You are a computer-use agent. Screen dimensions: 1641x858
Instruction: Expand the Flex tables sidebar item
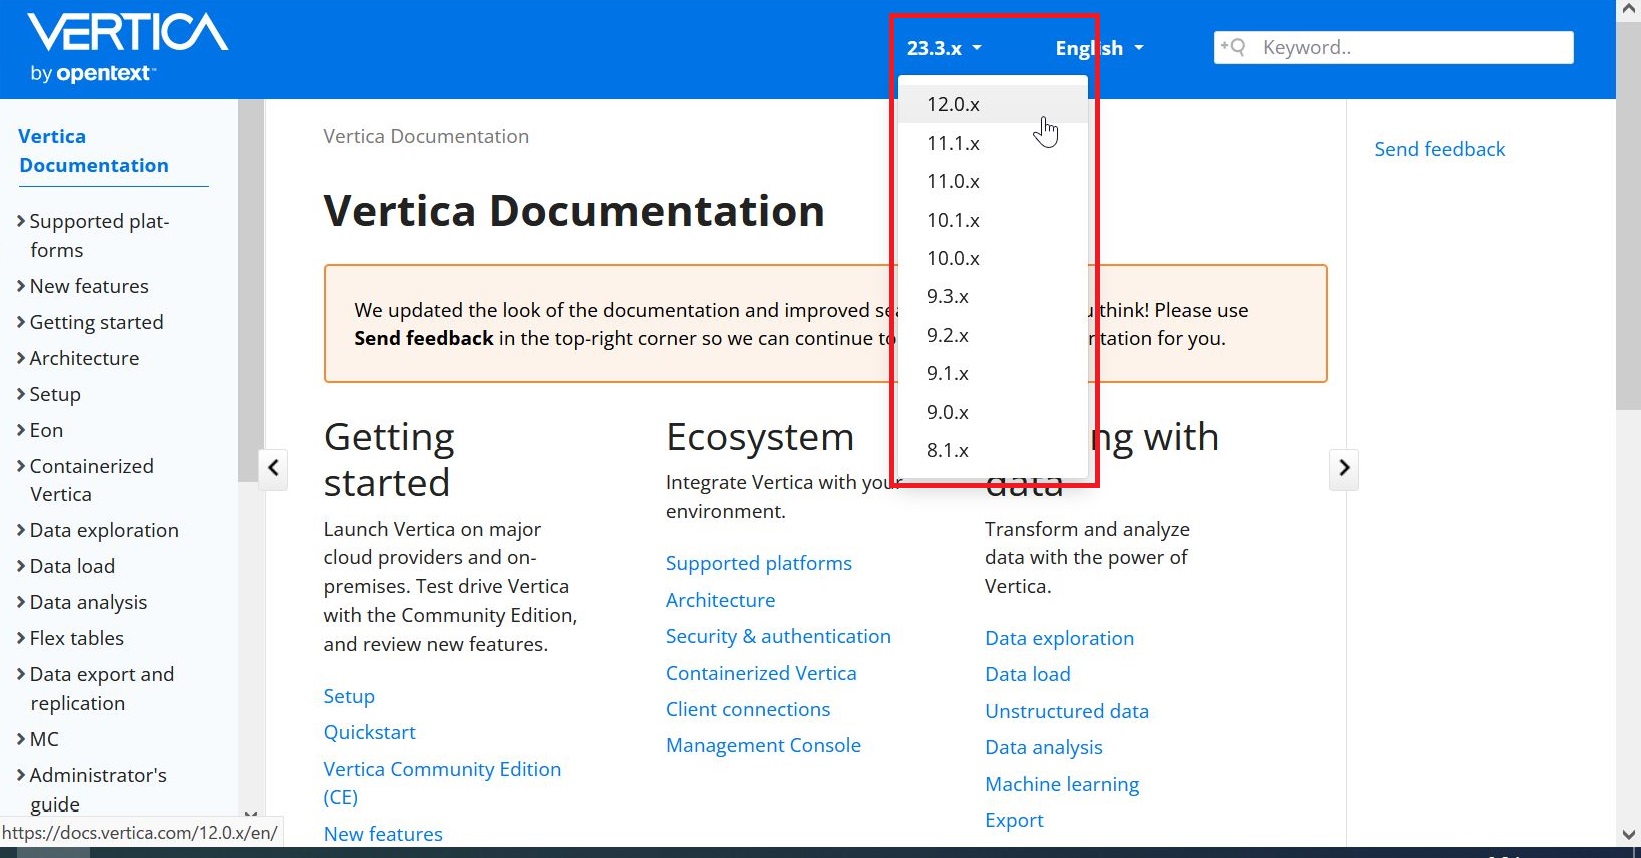21,638
